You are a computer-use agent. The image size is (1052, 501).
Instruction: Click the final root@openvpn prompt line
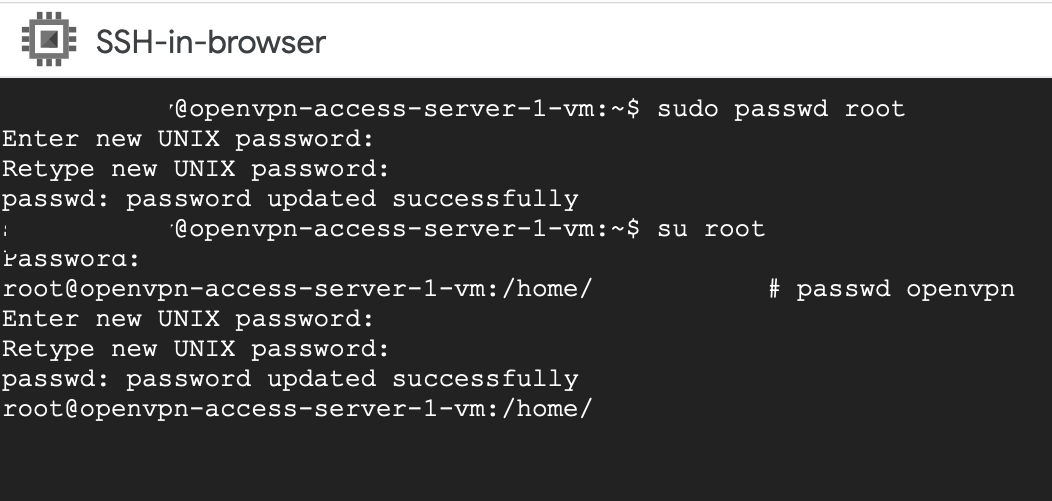[x=297, y=408]
